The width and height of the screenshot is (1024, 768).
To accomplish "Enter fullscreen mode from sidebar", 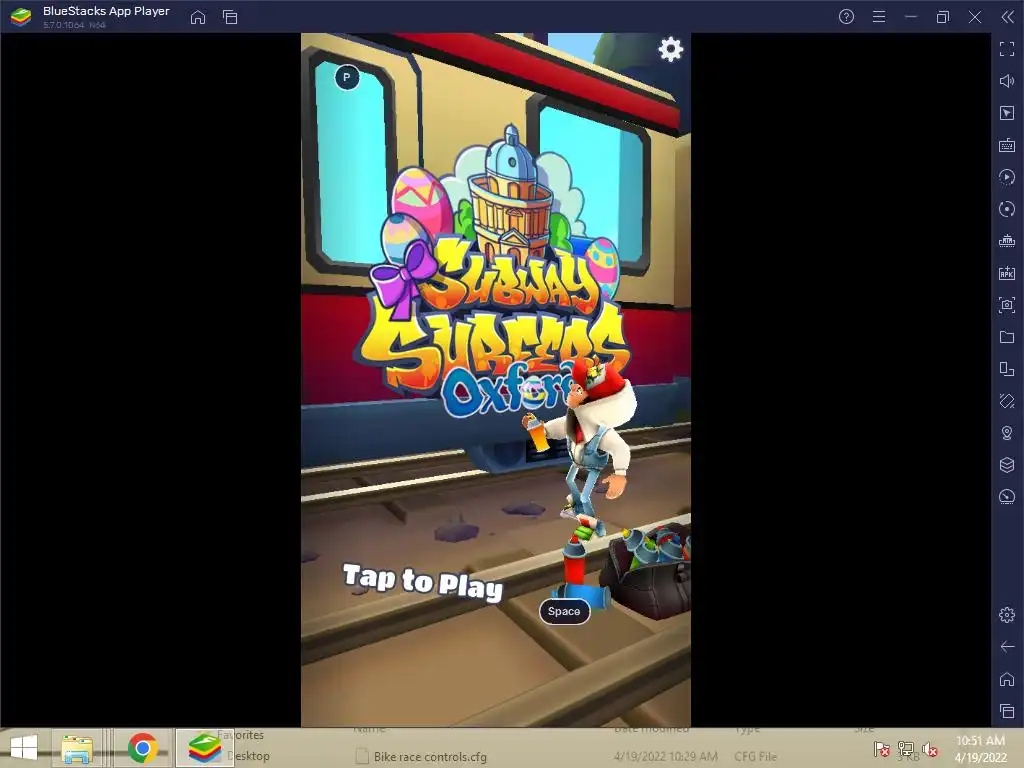I will tap(1007, 49).
